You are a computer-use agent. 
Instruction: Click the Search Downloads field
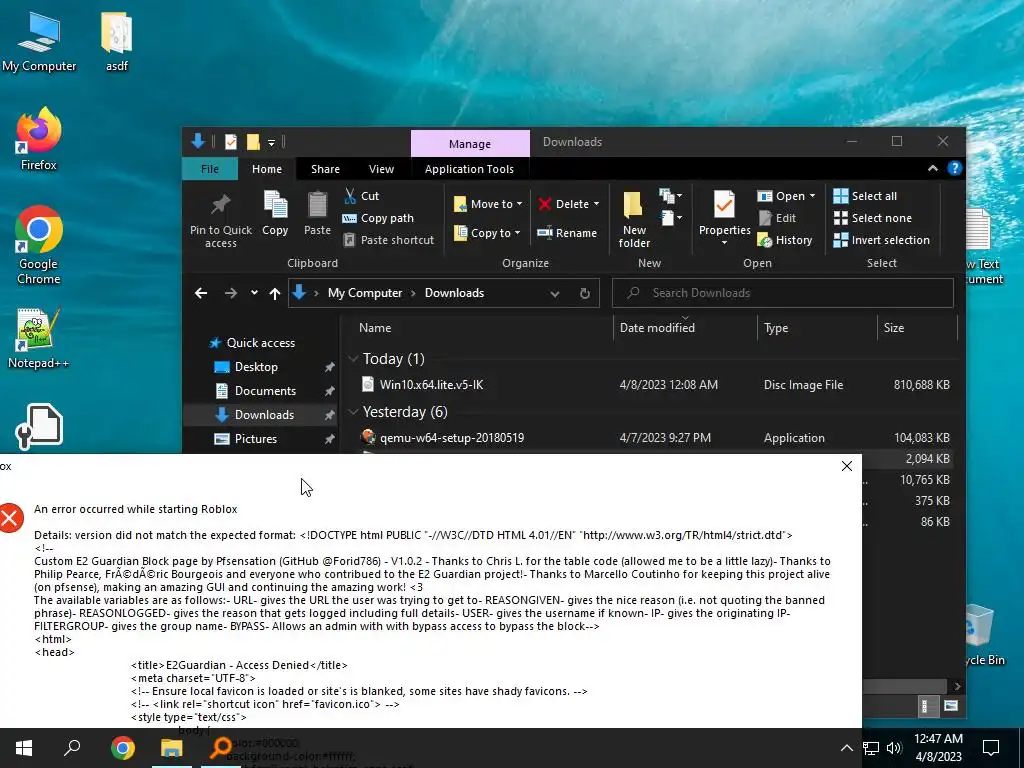point(782,293)
